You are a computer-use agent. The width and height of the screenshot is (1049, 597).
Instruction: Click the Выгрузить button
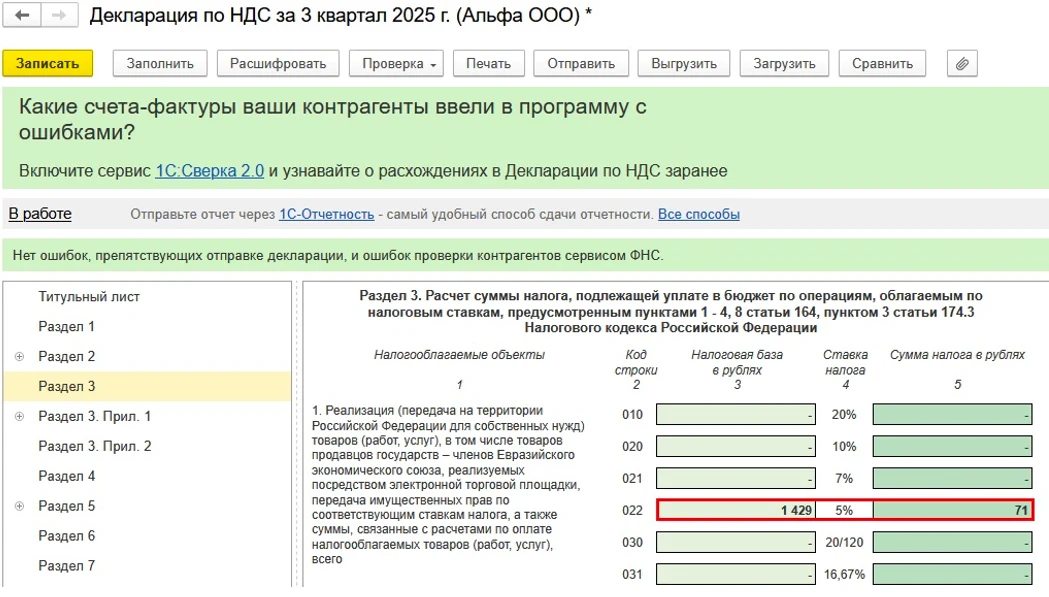click(684, 63)
